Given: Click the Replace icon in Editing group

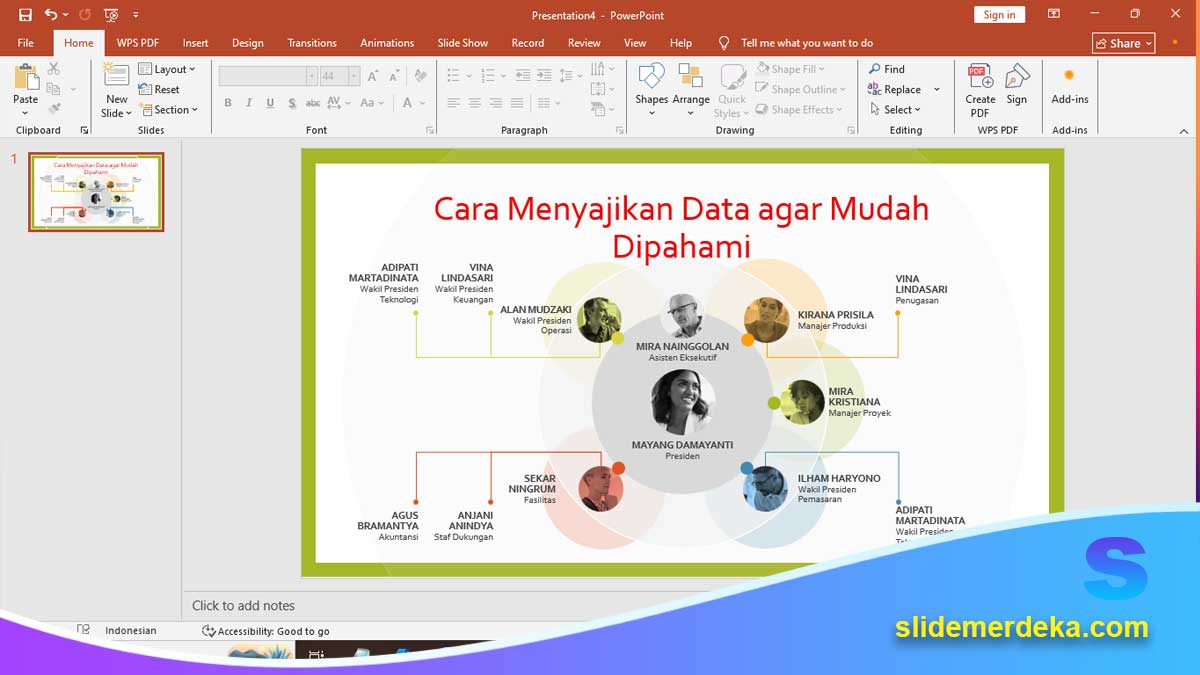Looking at the screenshot, I should click(875, 89).
